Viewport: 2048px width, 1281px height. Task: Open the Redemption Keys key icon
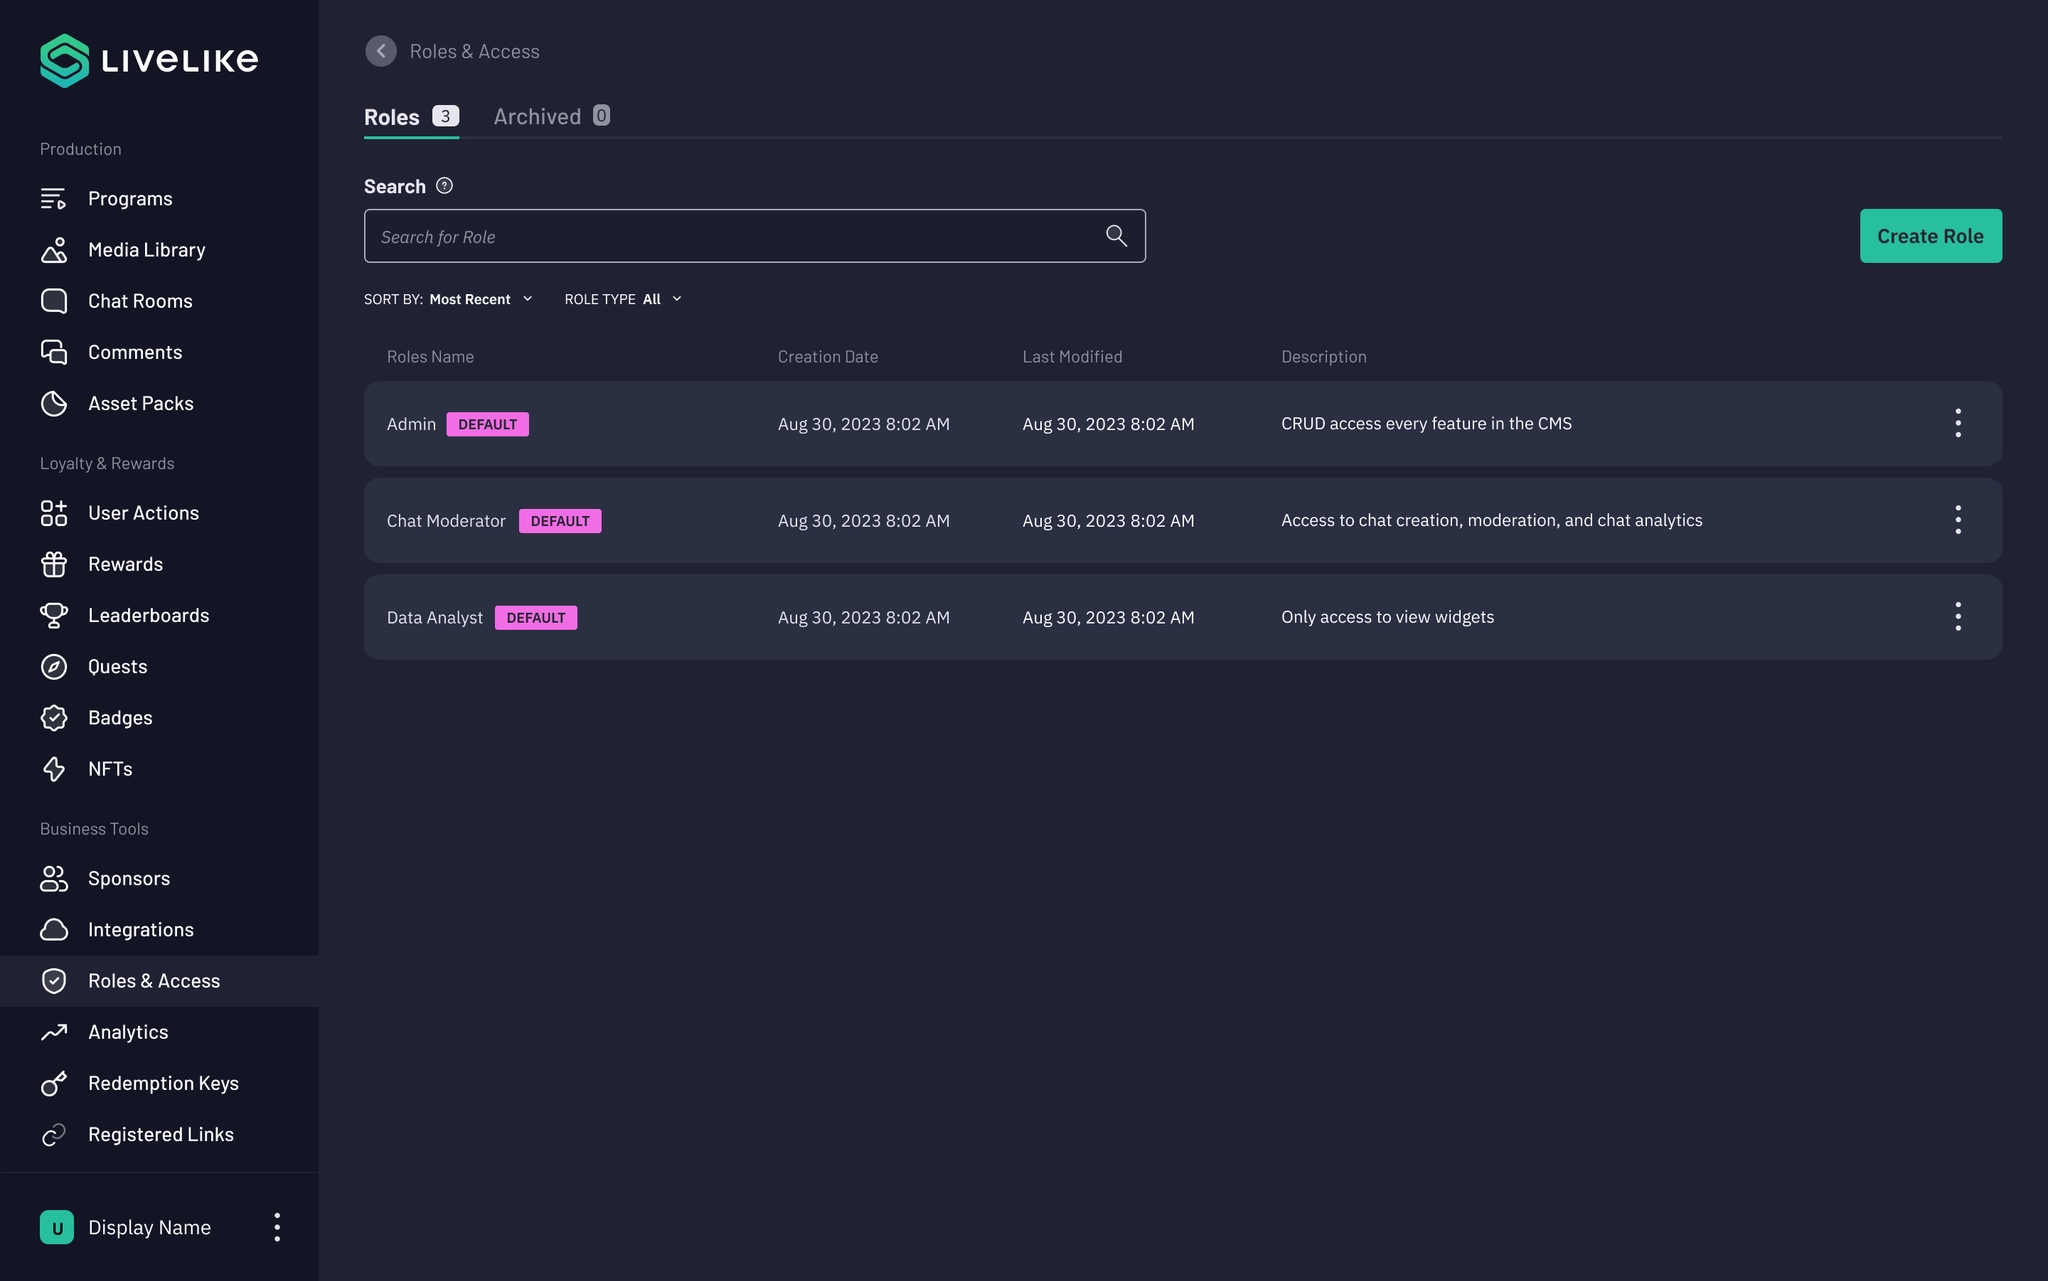coord(54,1083)
